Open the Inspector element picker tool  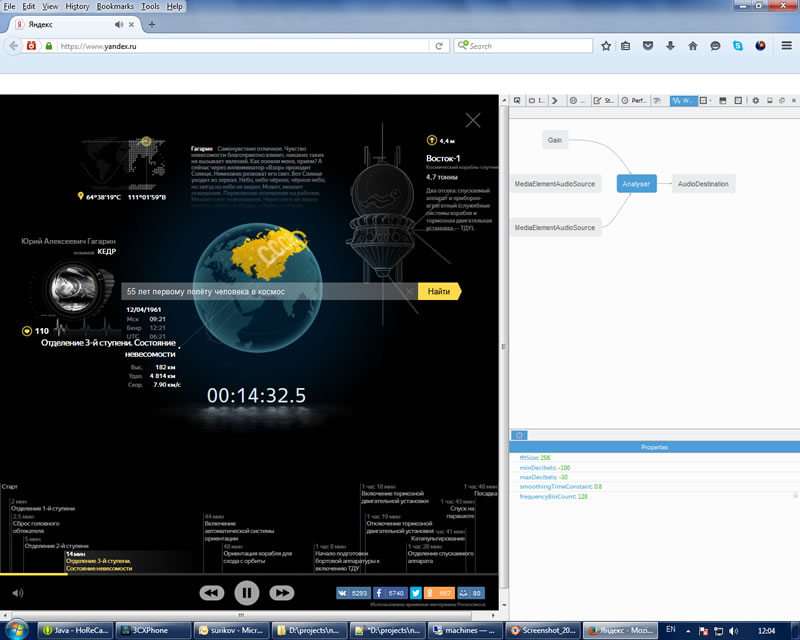pyautogui.click(x=517, y=101)
